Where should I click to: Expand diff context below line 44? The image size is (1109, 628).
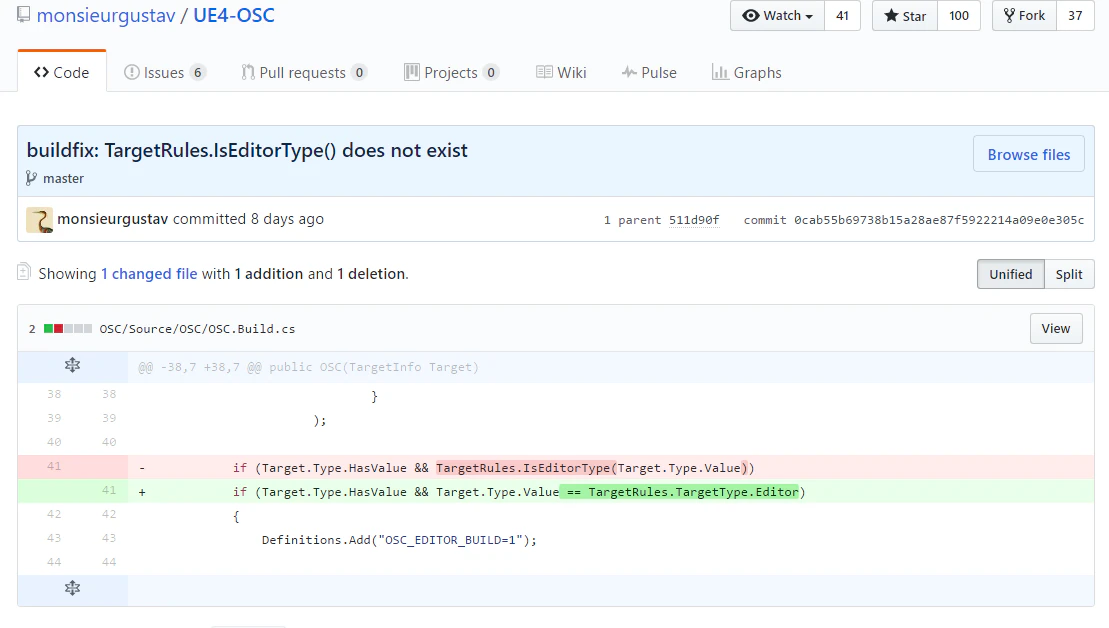pos(72,588)
